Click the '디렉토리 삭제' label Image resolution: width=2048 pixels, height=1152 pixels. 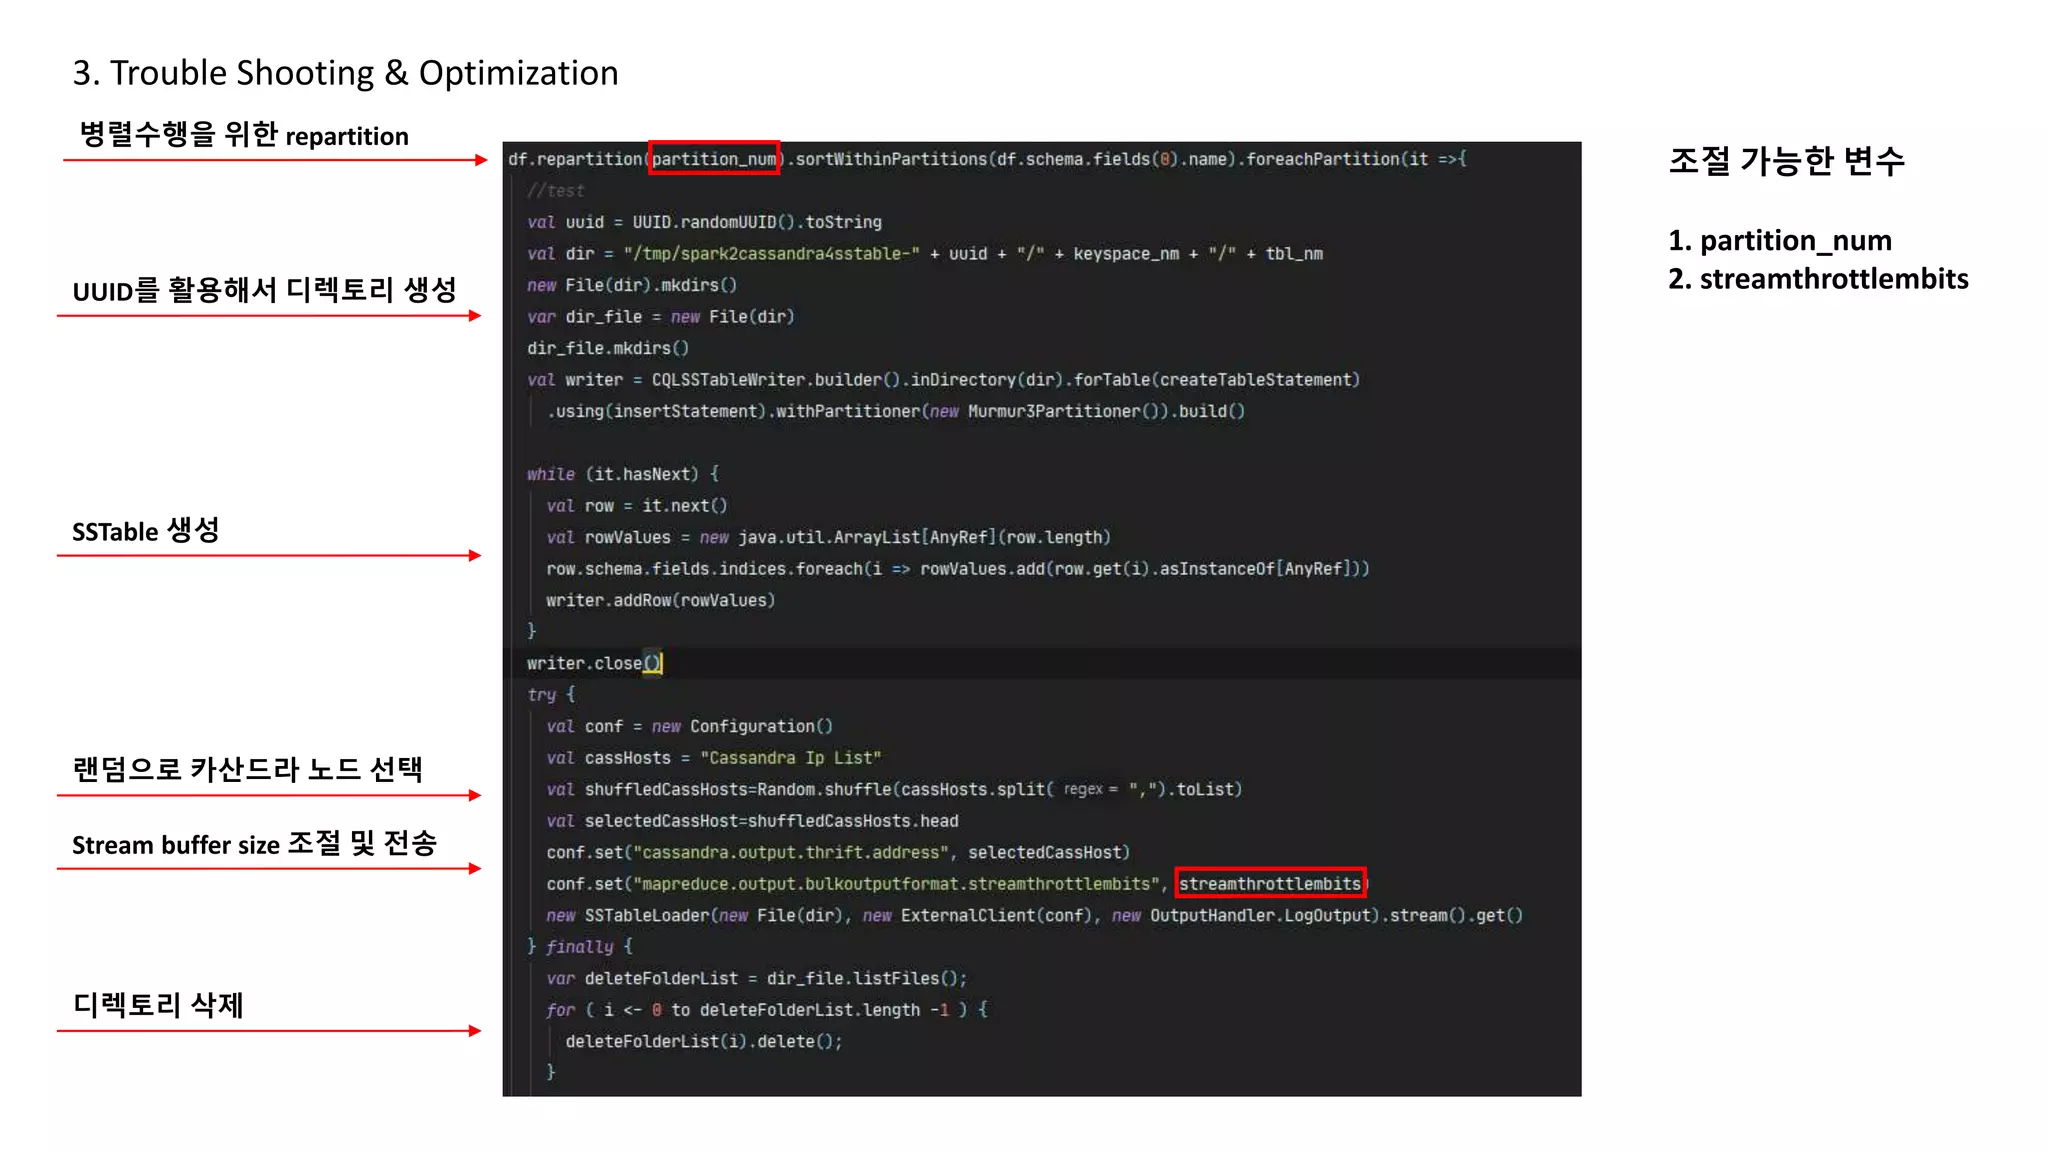(158, 1005)
